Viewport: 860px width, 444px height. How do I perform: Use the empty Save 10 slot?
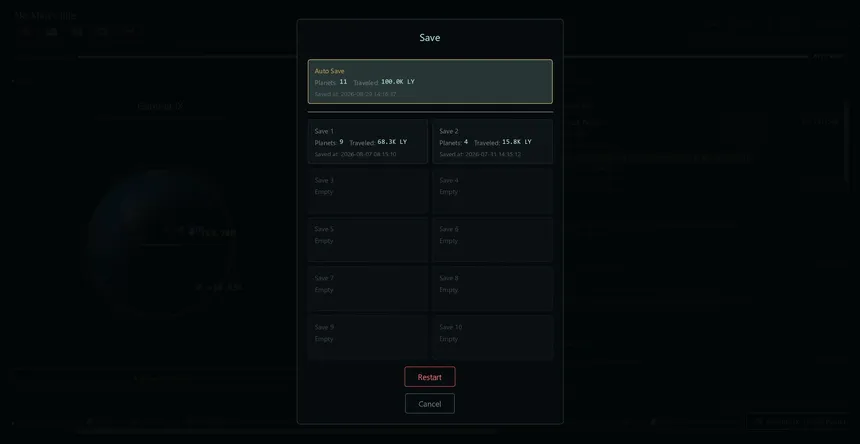pyautogui.click(x=493, y=338)
